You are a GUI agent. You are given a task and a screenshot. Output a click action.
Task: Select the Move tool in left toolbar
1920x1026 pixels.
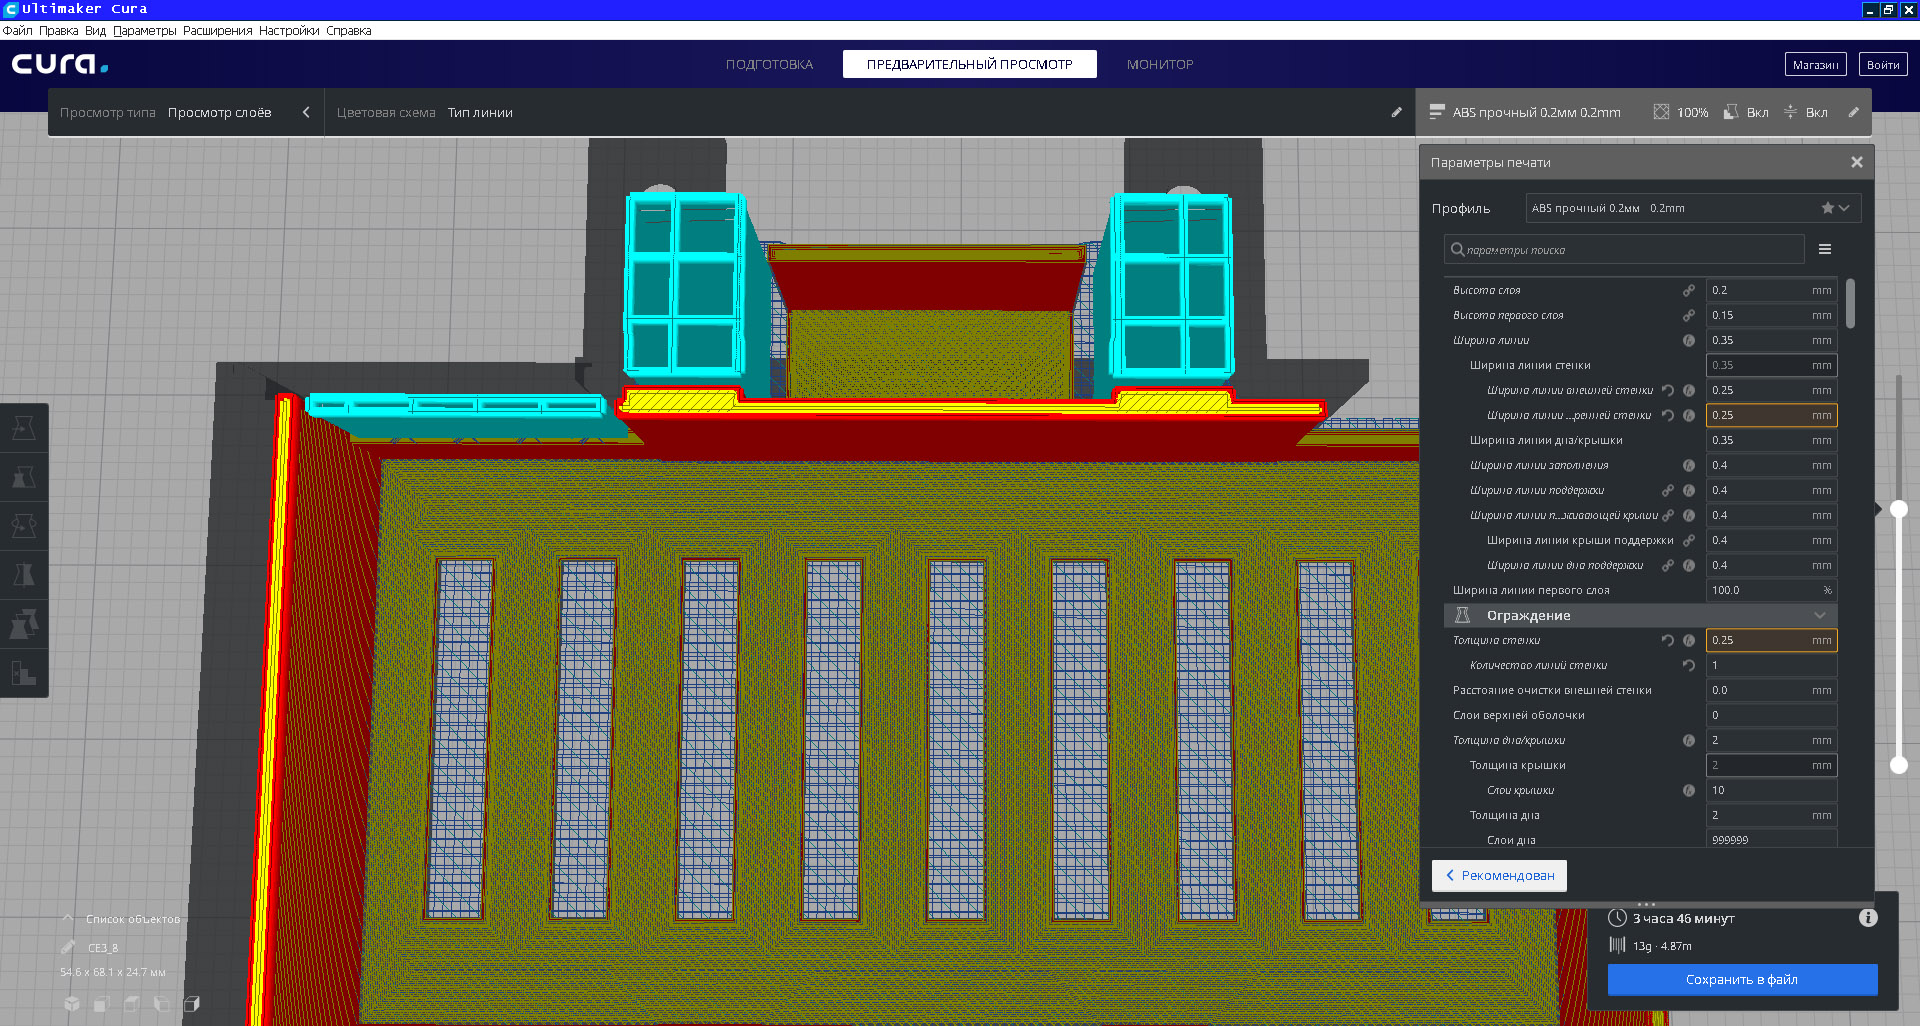tap(24, 428)
